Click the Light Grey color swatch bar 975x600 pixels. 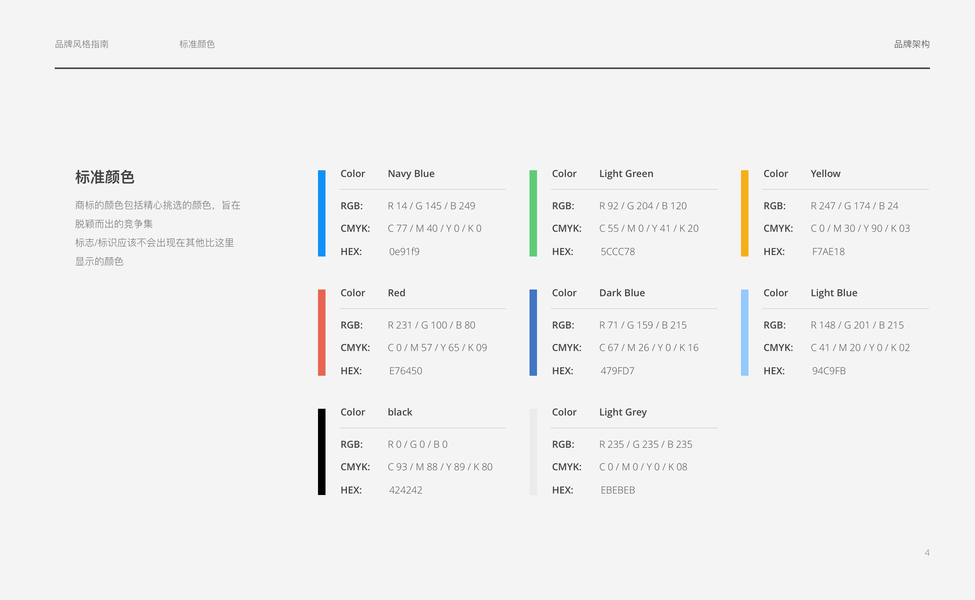tap(533, 451)
